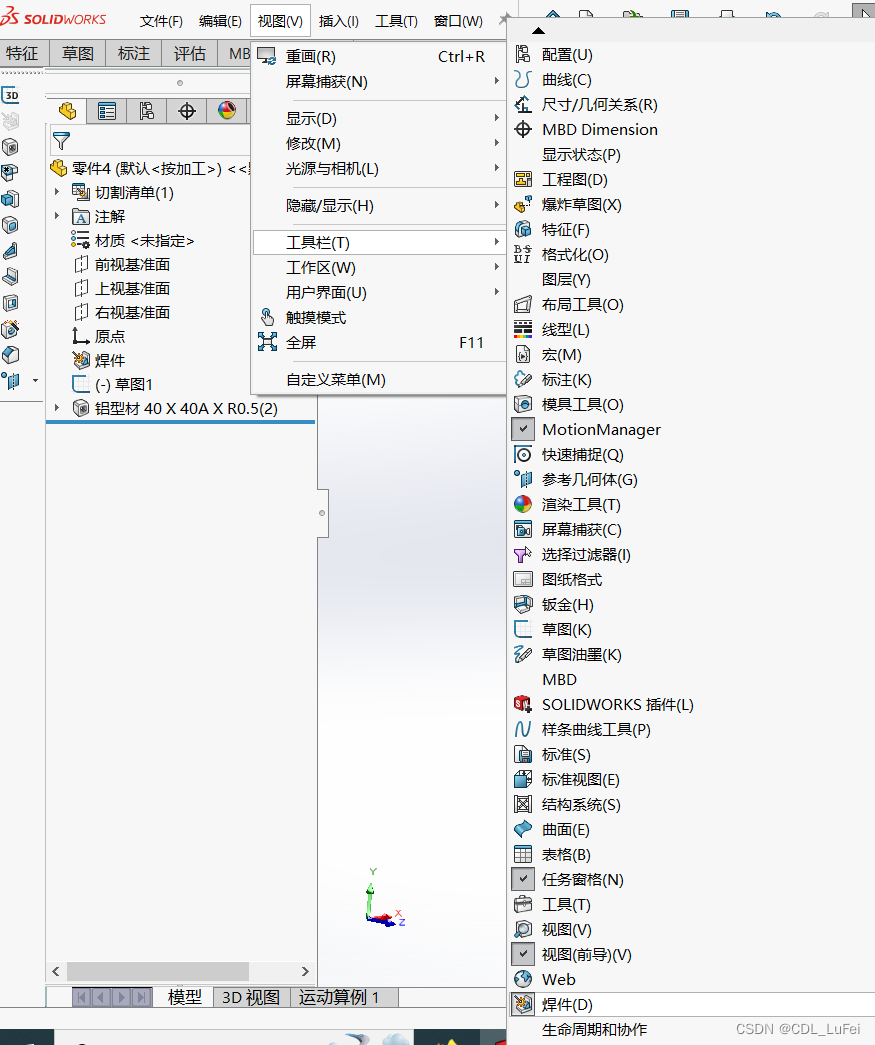Select the 曲线(C) toolbar entry

pyautogui.click(x=566, y=80)
